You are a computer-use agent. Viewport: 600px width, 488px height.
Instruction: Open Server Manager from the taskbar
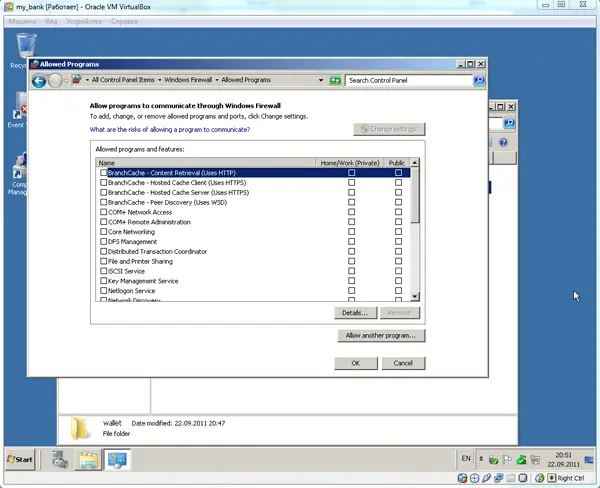click(60, 459)
